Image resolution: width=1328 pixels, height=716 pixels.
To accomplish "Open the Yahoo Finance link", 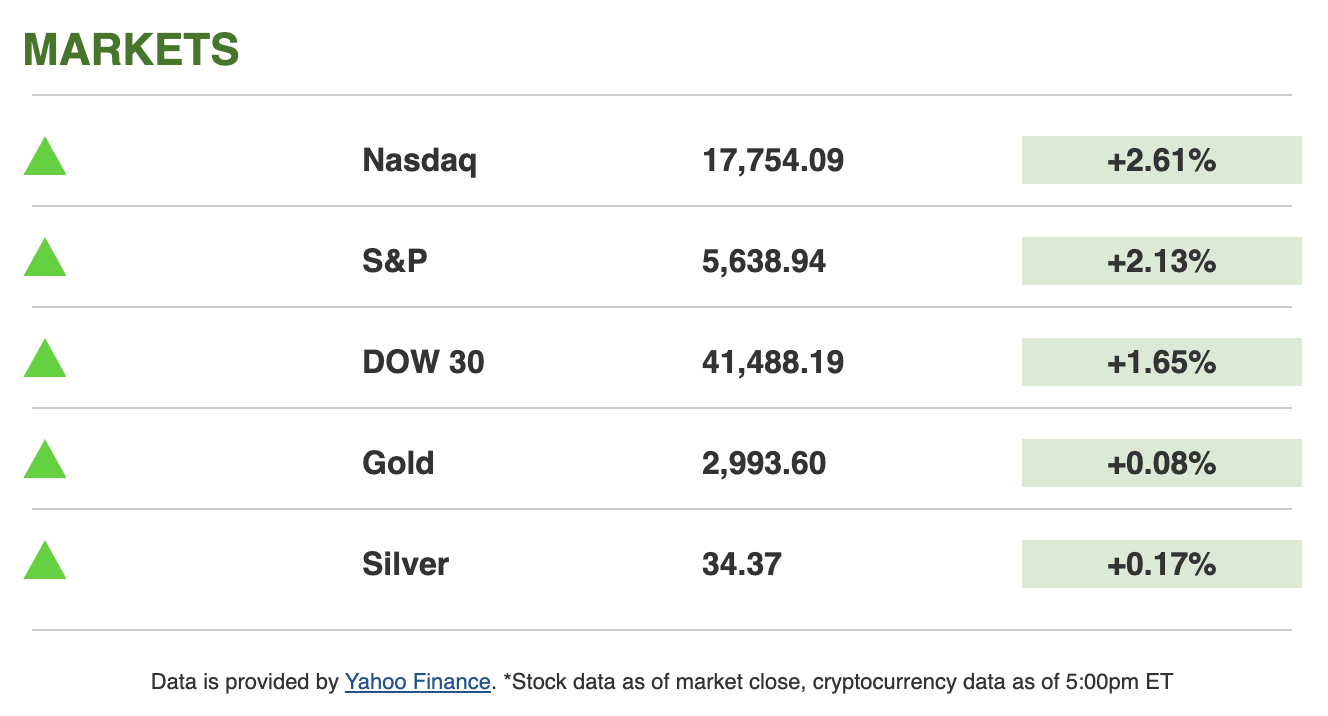I will tap(418, 682).
